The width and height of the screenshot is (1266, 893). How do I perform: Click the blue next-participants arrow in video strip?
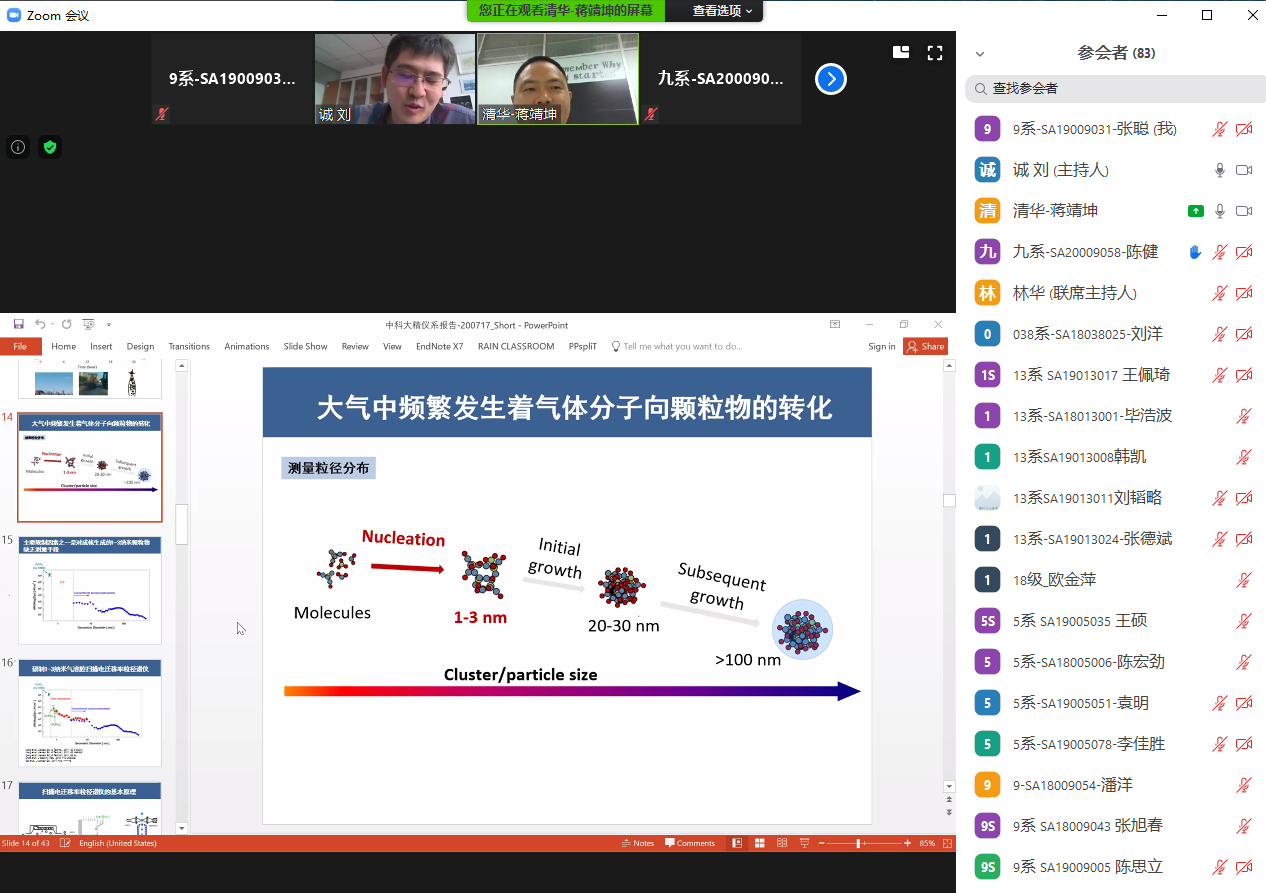point(831,79)
